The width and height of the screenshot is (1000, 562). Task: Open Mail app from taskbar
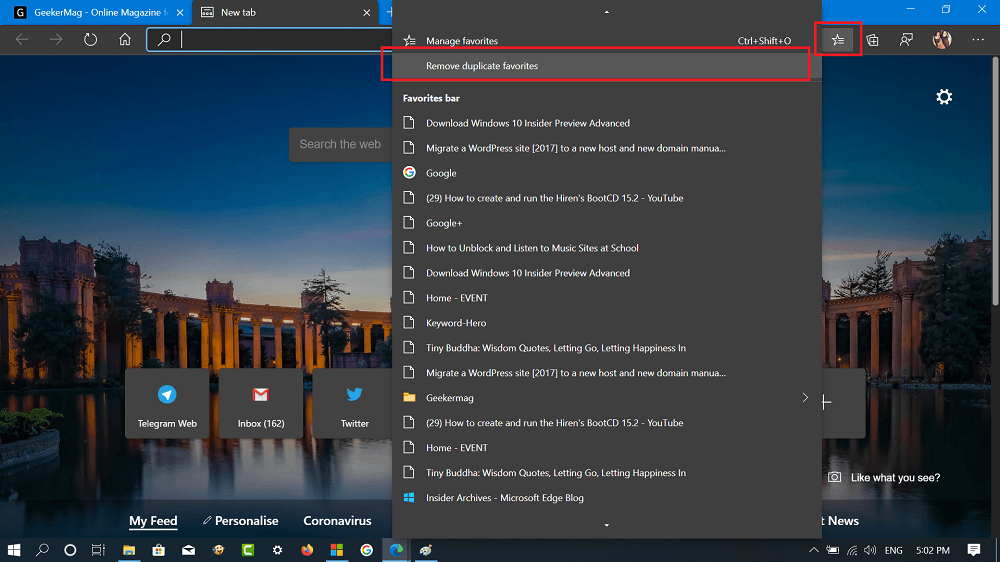click(x=188, y=550)
